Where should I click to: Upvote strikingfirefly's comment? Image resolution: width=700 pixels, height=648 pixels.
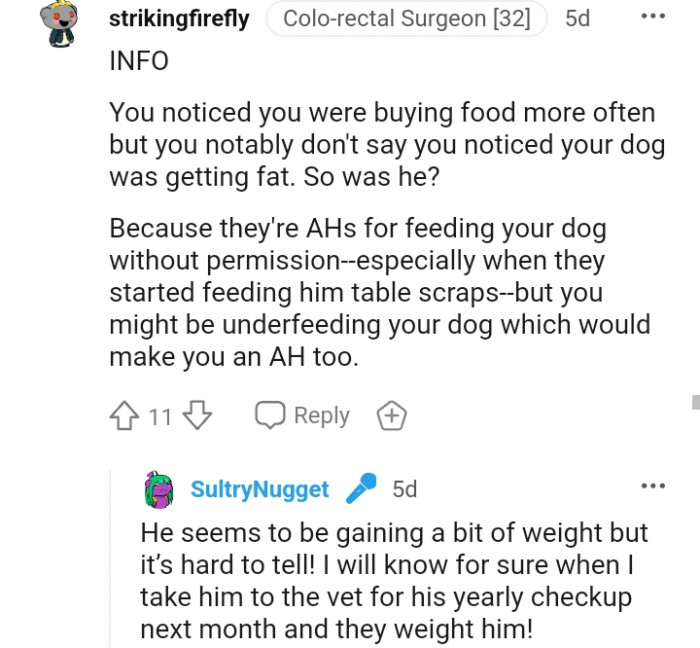pos(125,415)
